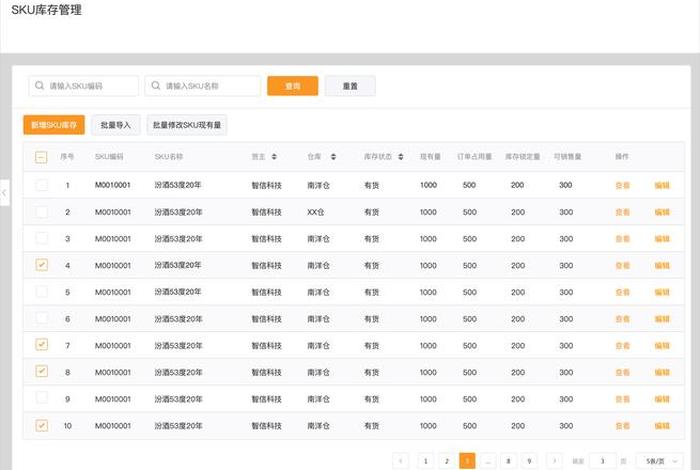
Task: Click the 重置 reset button
Action: pyautogui.click(x=350, y=86)
